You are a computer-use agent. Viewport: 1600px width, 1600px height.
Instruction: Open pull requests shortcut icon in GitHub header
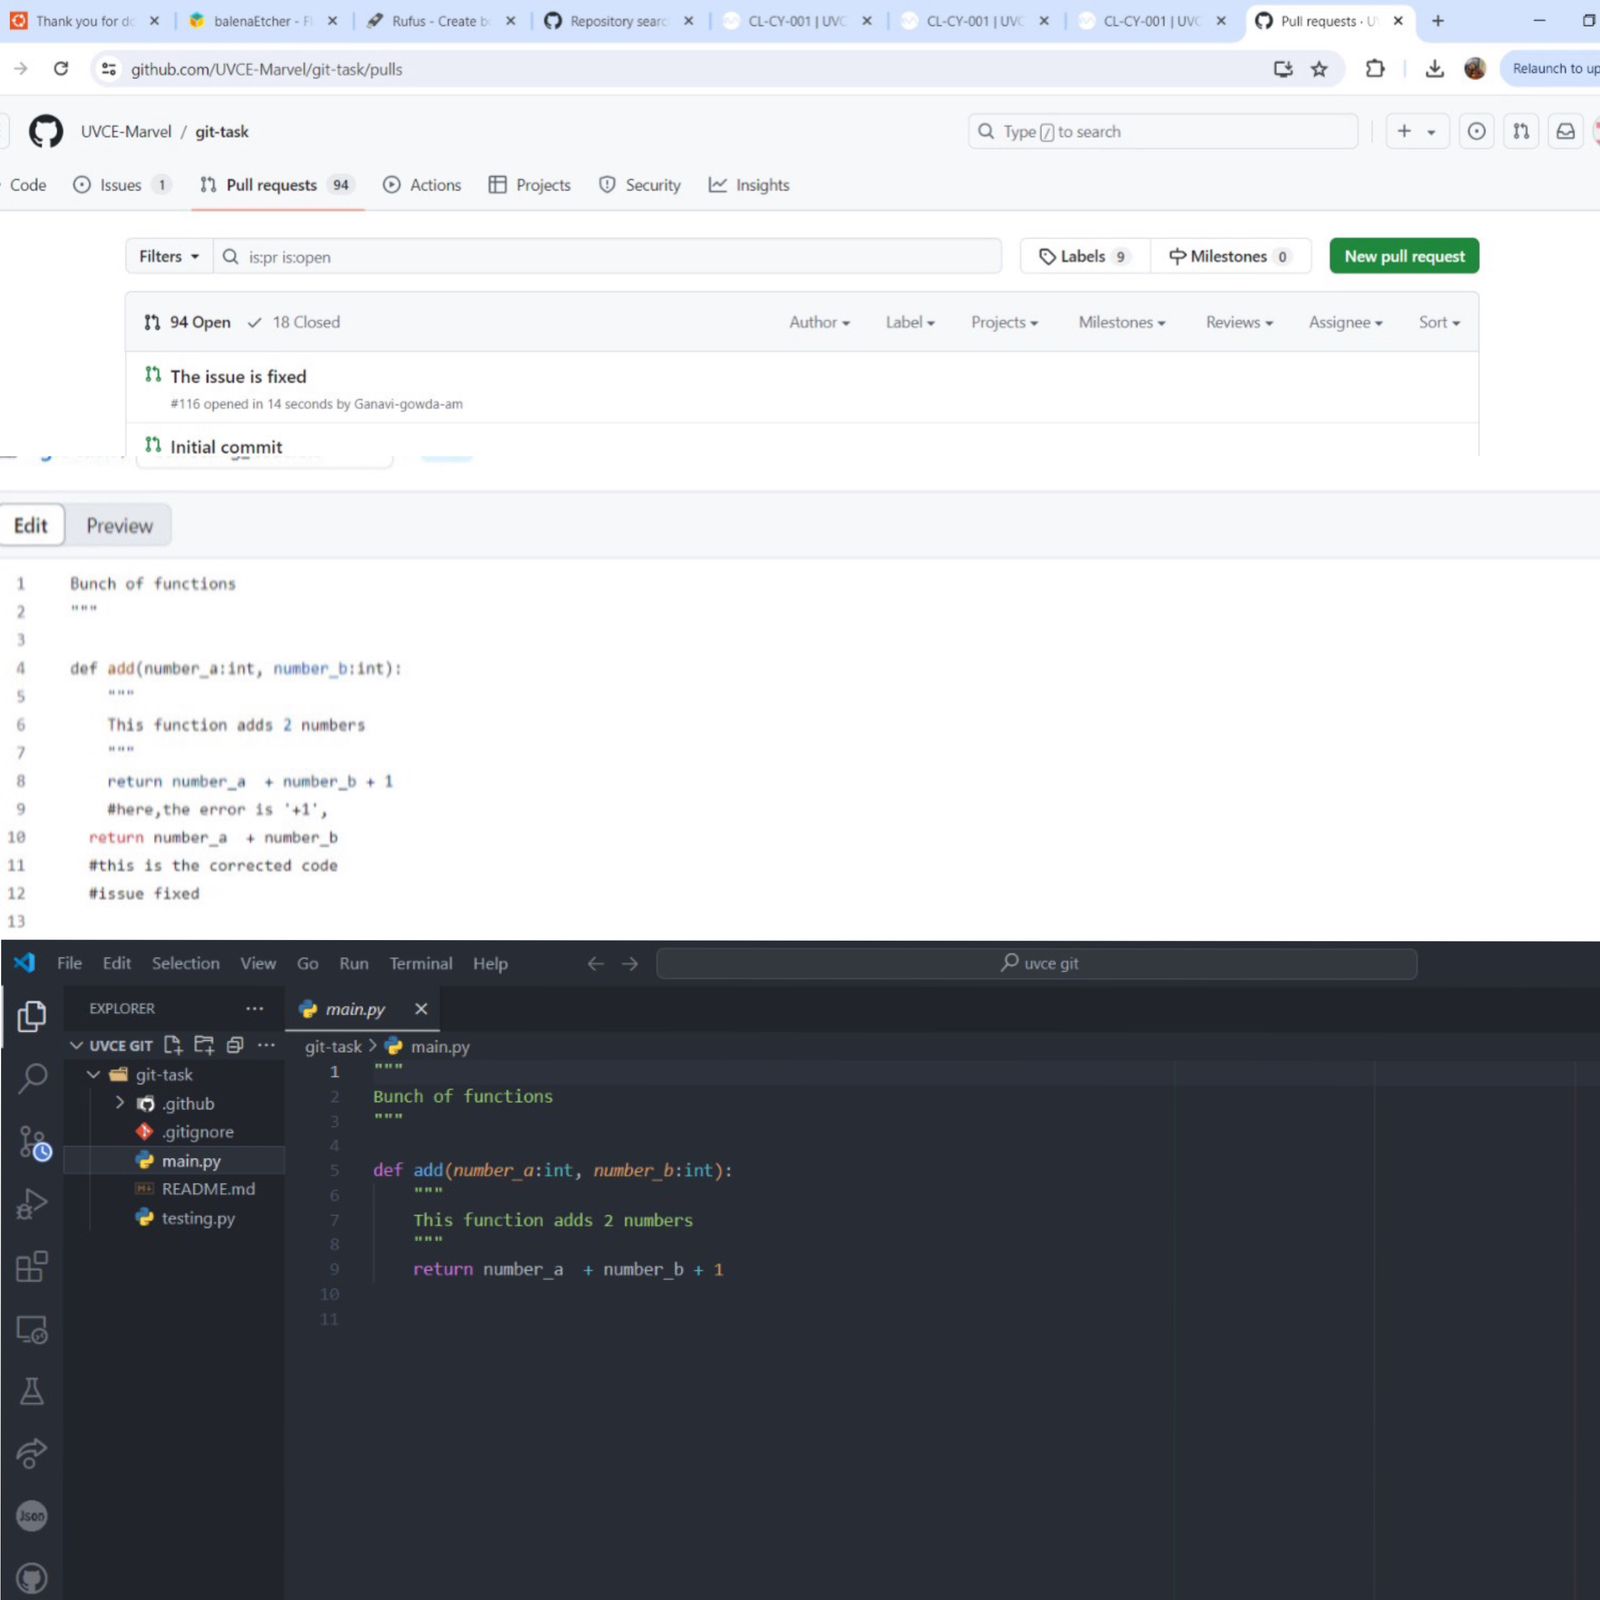point(1521,131)
